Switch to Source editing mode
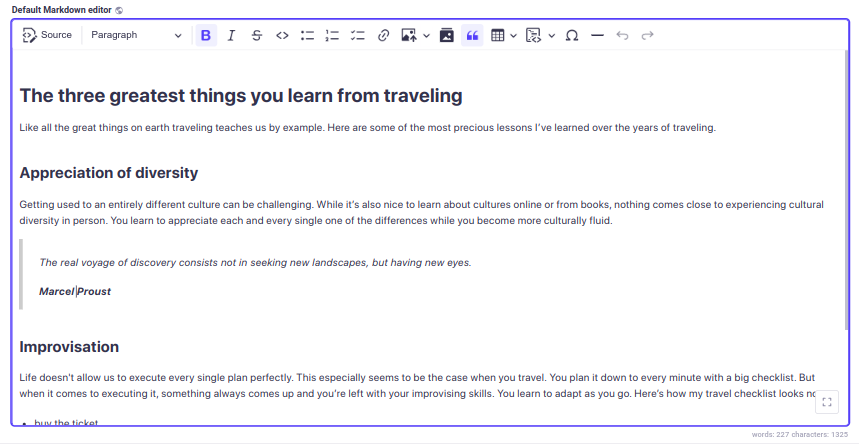The height and width of the screenshot is (444, 859). coord(47,35)
